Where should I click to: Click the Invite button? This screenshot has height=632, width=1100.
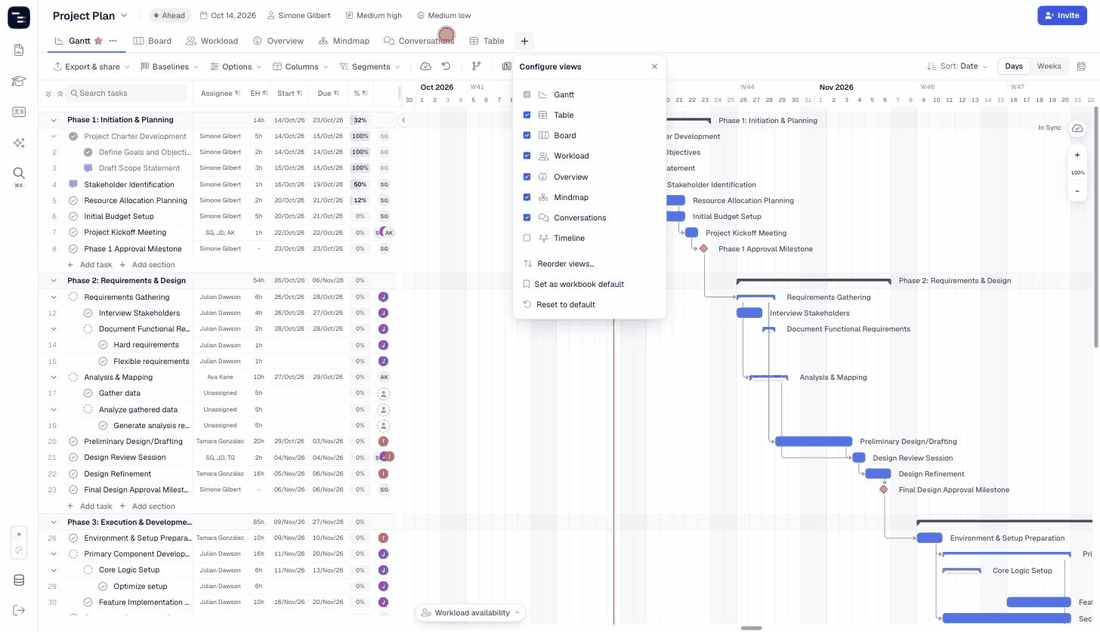(x=1061, y=15)
